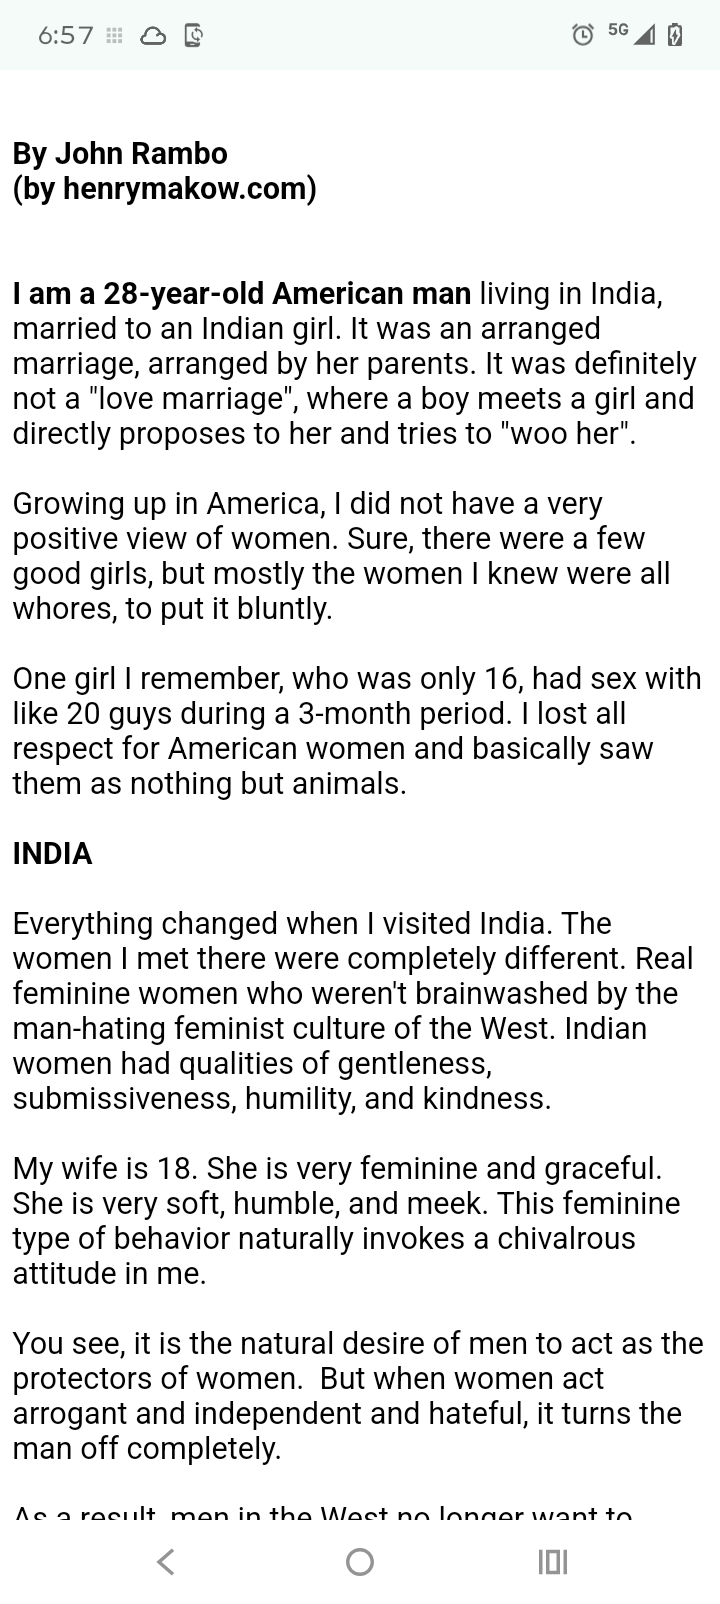720x1604 pixels.
Task: Click bold "I am a 28-year-old American man"
Action: [x=242, y=294]
